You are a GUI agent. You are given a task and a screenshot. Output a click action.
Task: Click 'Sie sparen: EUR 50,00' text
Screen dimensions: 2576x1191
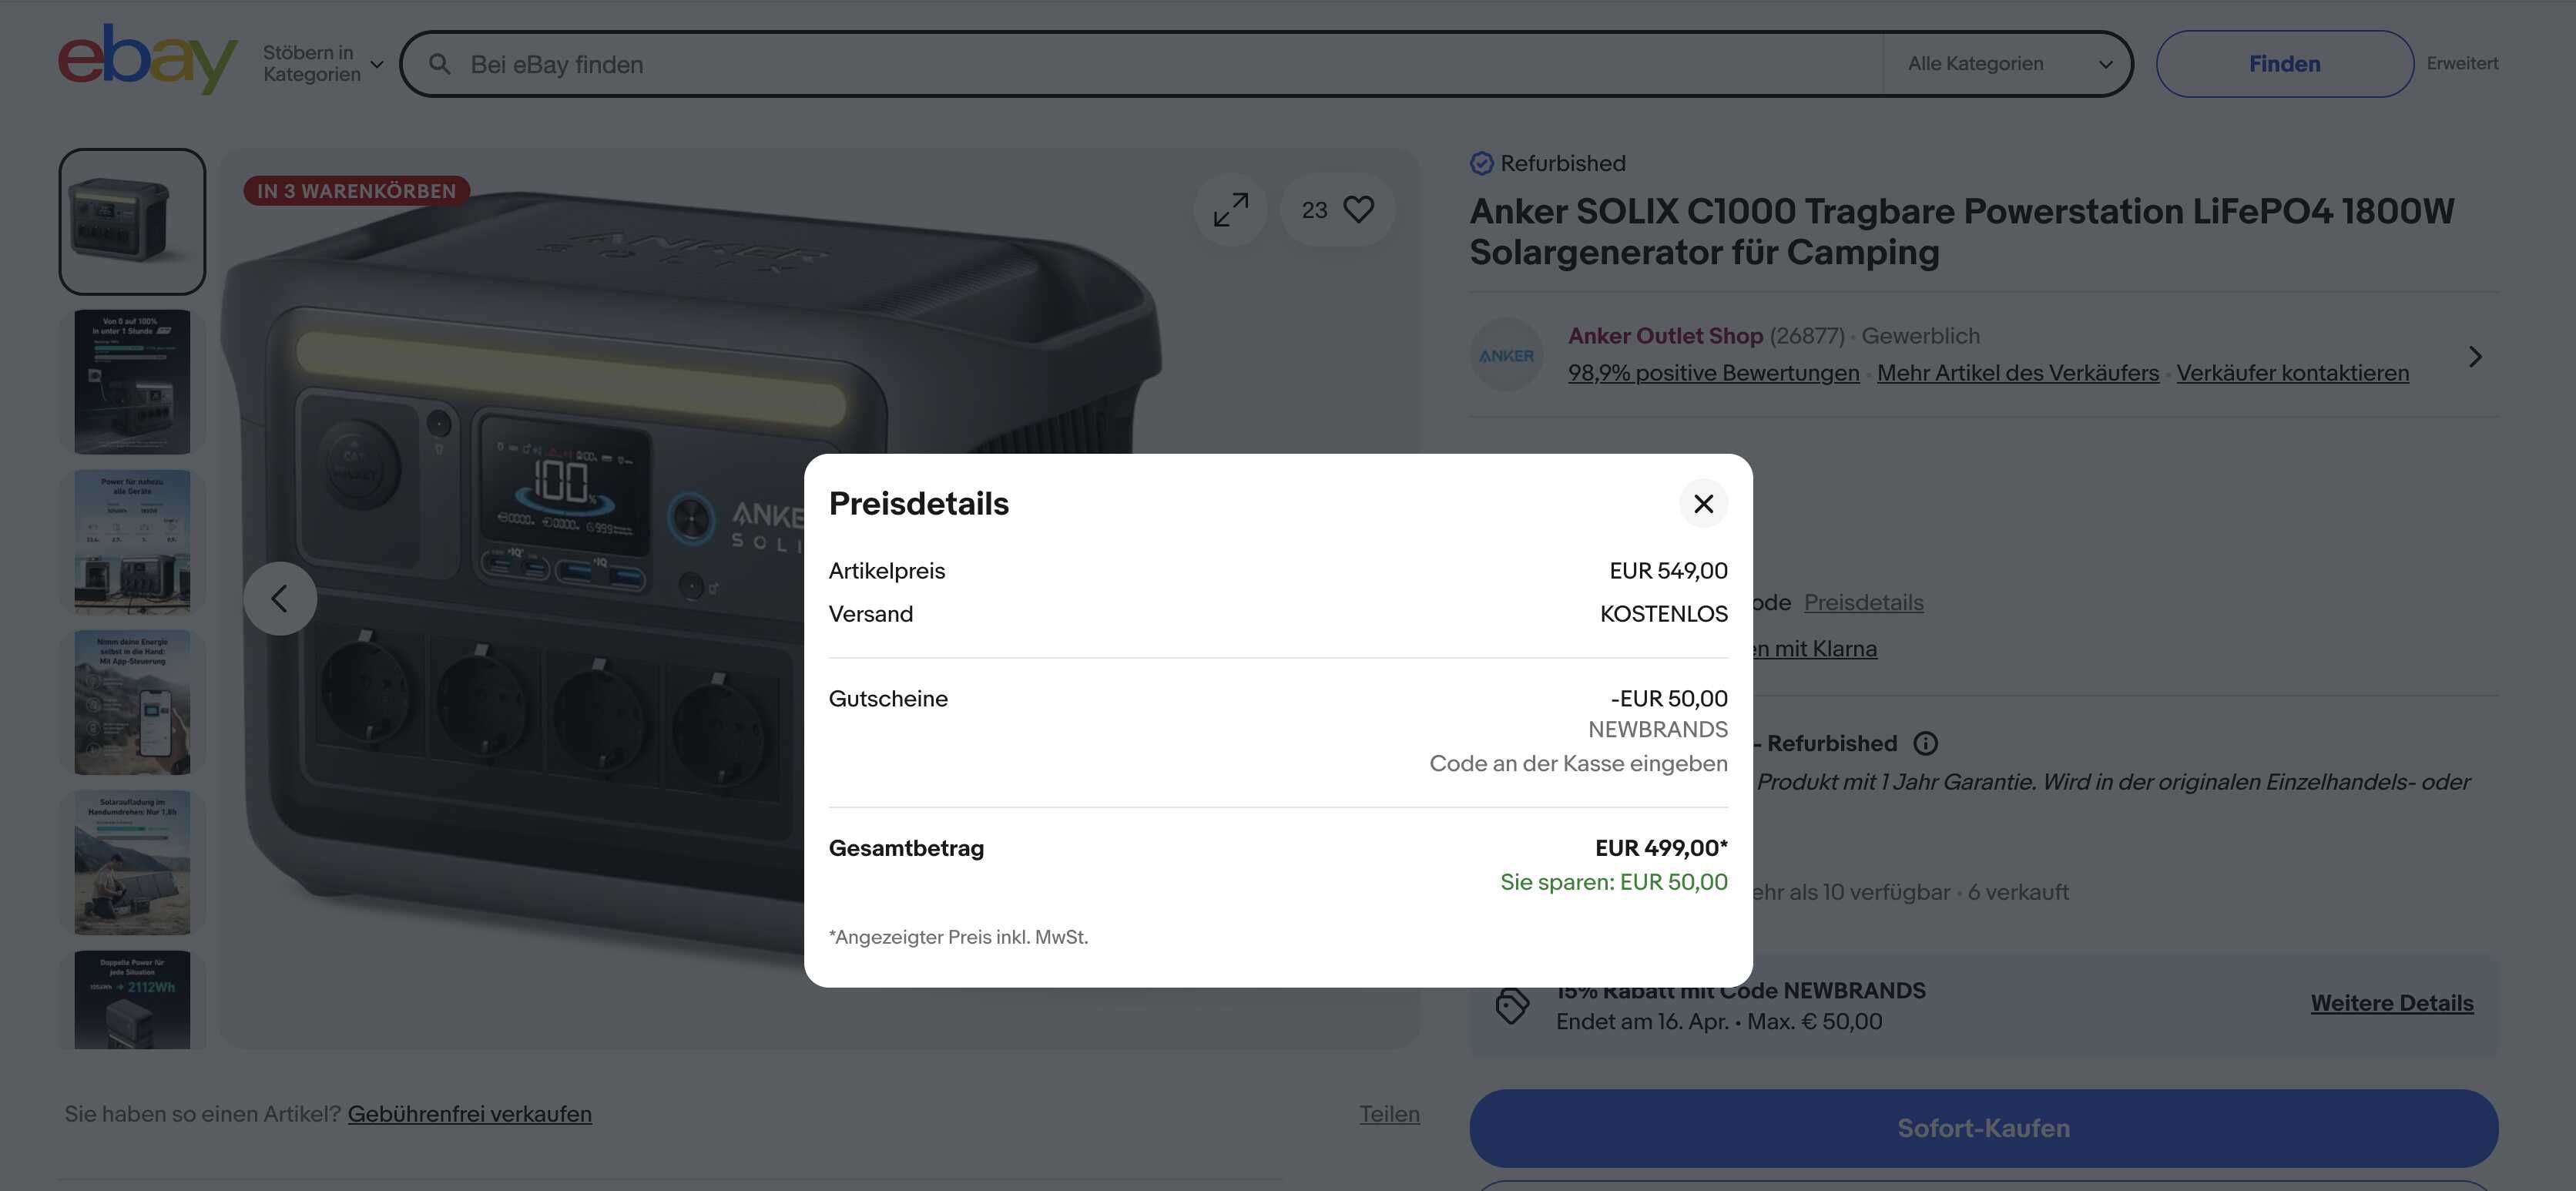pos(1613,882)
